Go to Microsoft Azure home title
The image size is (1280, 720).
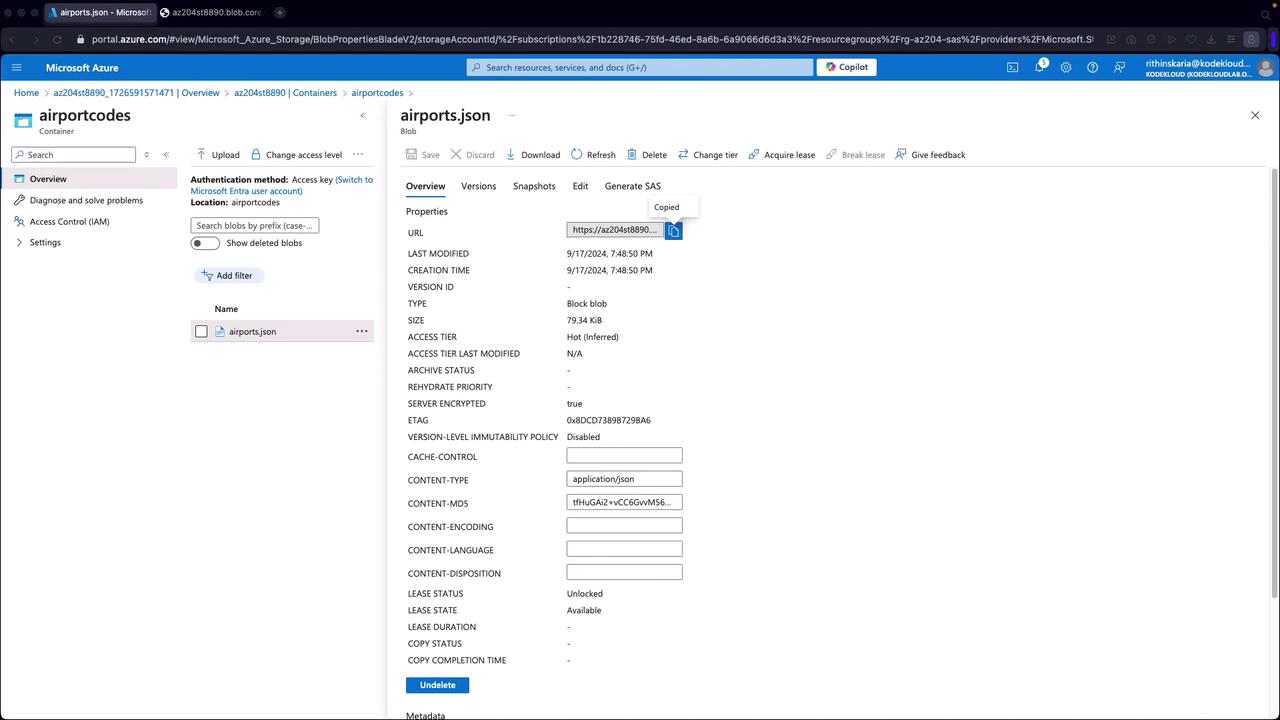(82, 67)
